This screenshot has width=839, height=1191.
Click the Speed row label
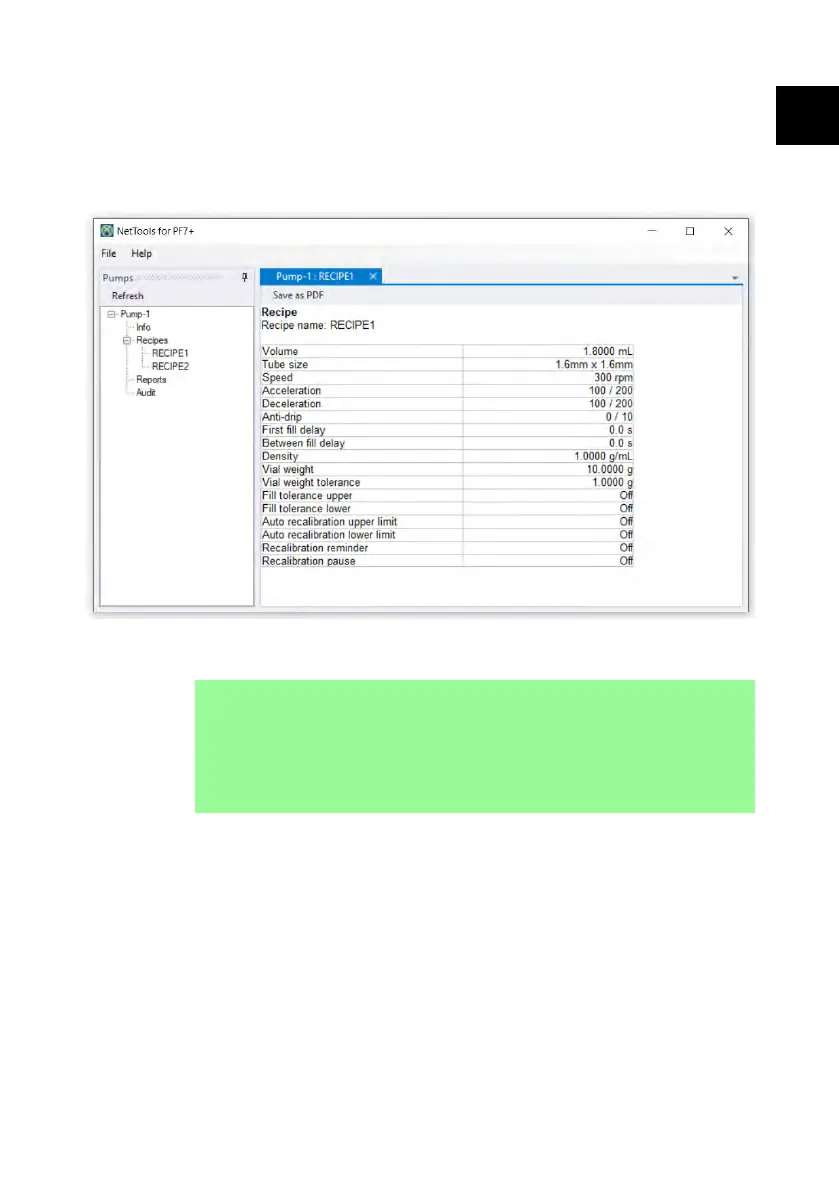[277, 378]
